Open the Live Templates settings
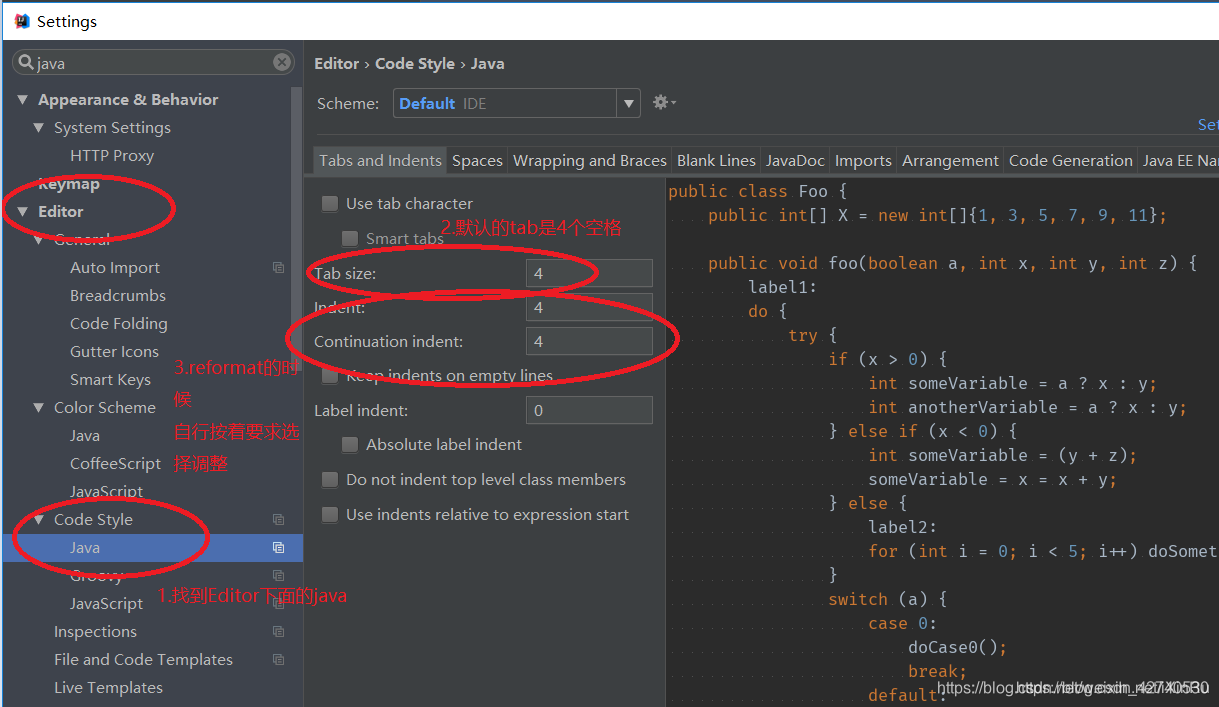Viewport: 1219px width, 707px height. tap(108, 688)
